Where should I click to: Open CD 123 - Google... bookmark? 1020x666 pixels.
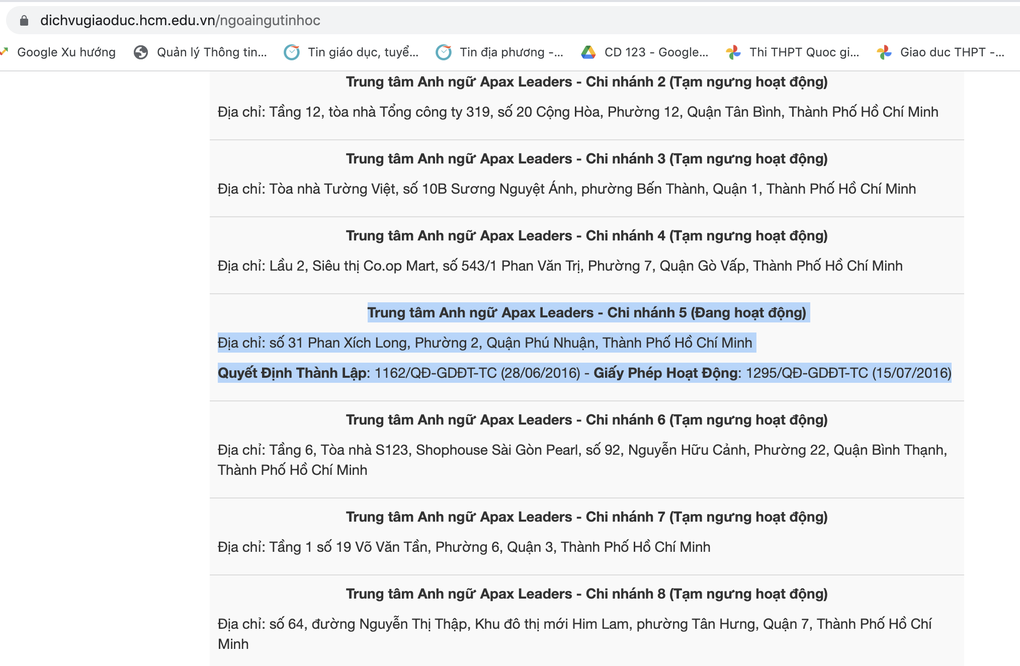(x=645, y=52)
